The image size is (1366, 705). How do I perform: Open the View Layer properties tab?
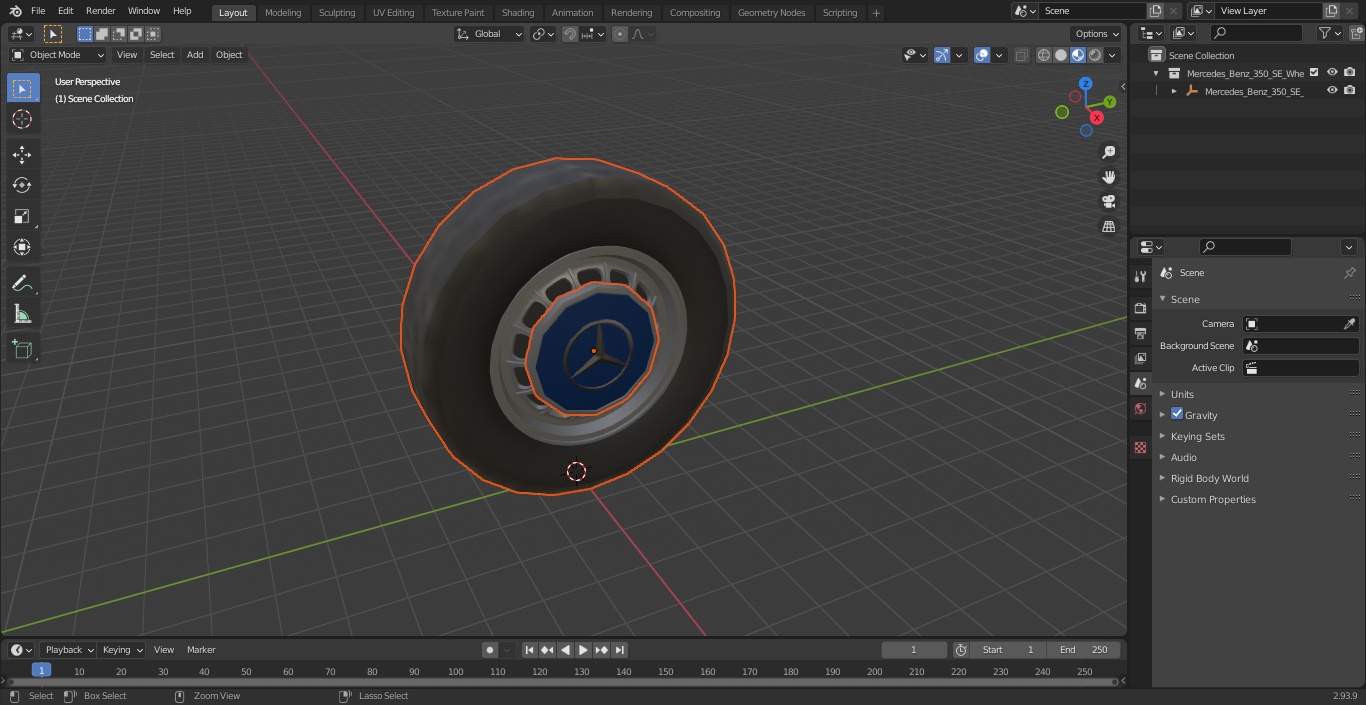[x=1140, y=358]
